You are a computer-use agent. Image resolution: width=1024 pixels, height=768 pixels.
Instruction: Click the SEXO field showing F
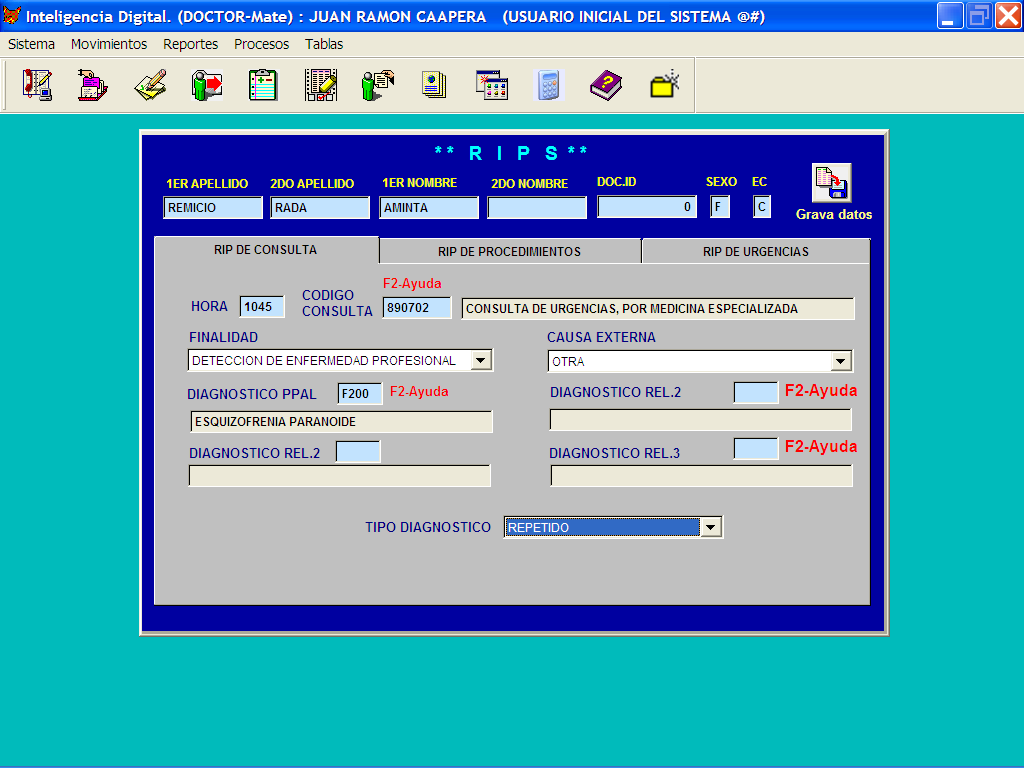720,207
